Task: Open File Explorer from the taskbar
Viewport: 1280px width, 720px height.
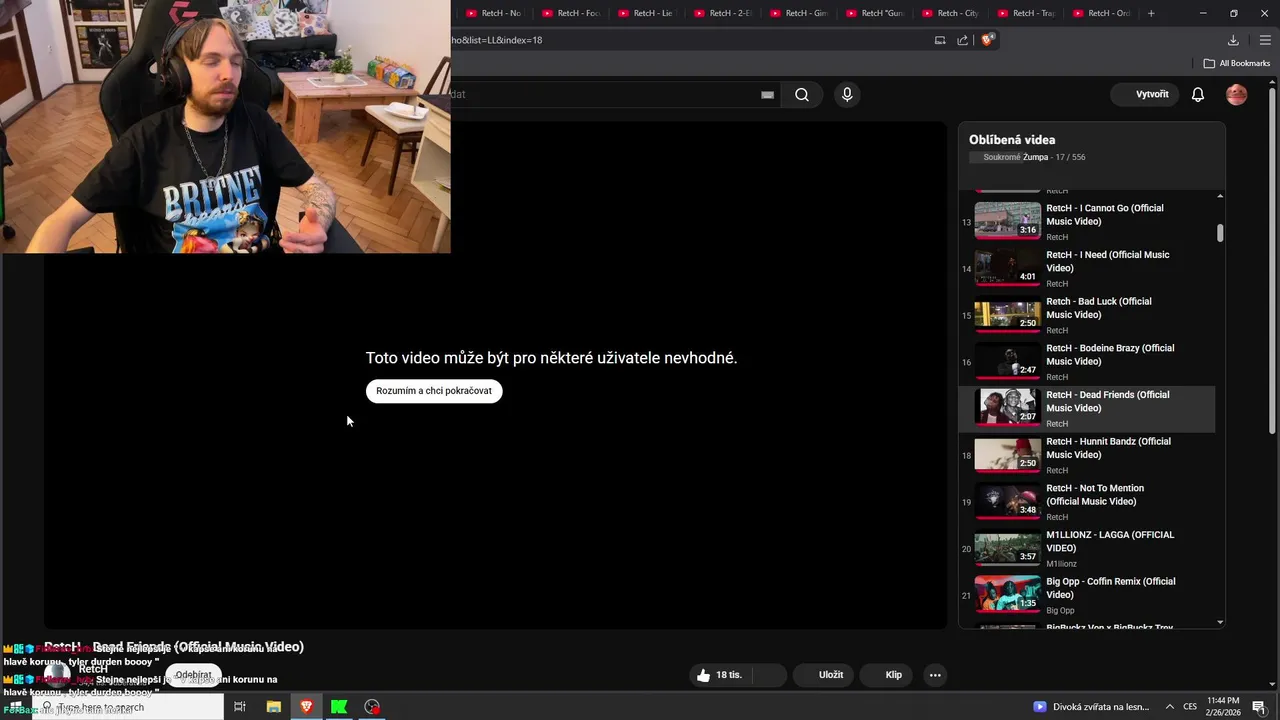Action: [273, 707]
